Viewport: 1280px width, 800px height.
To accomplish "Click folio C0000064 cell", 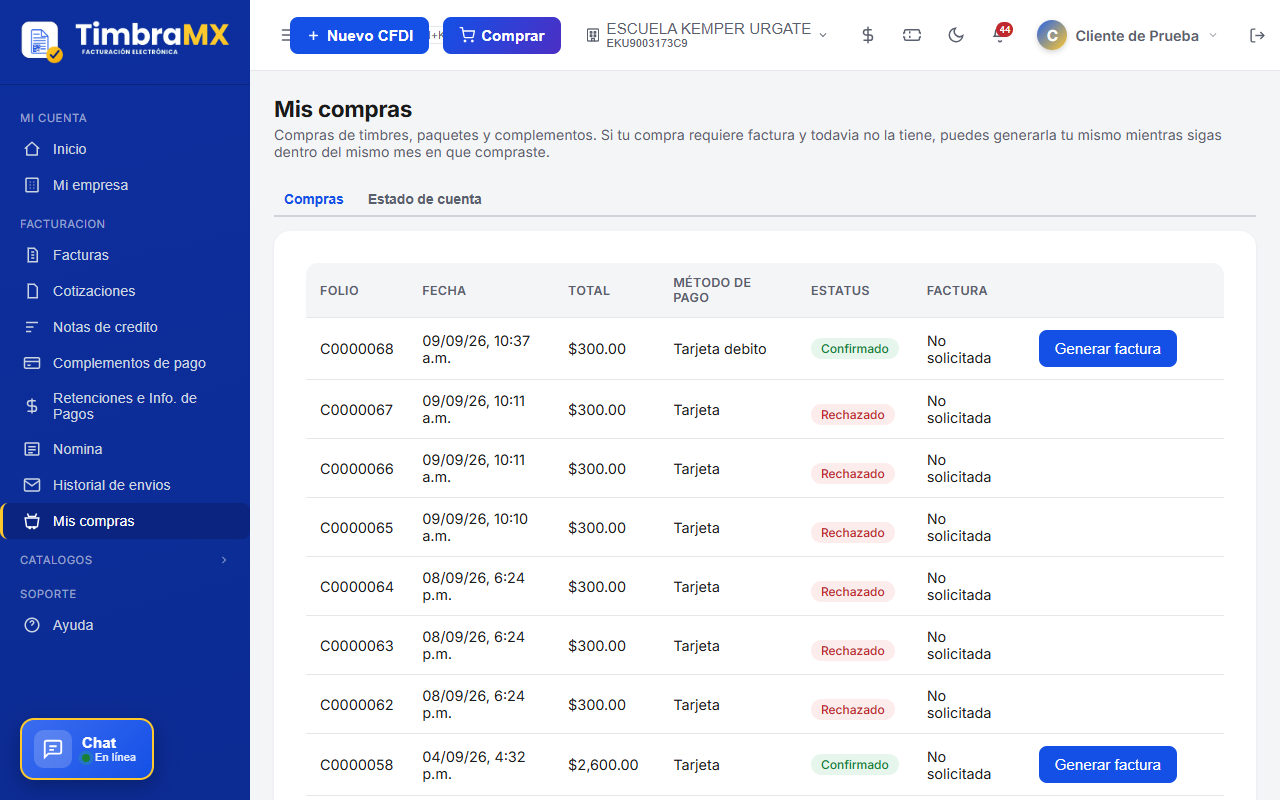I will [x=357, y=587].
